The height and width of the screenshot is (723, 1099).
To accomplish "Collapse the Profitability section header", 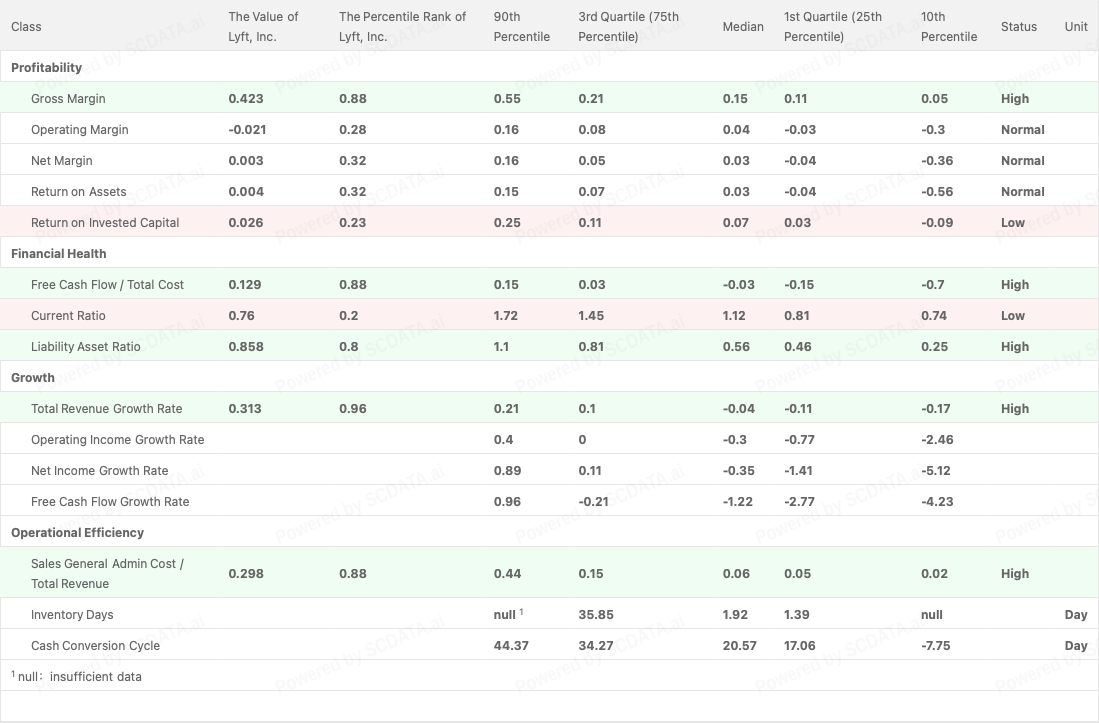I will pos(46,67).
